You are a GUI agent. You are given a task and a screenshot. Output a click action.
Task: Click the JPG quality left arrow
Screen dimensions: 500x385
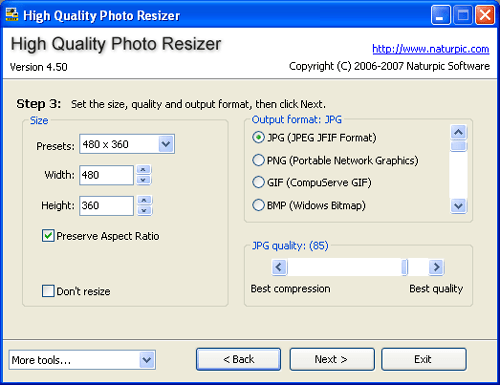tap(279, 267)
